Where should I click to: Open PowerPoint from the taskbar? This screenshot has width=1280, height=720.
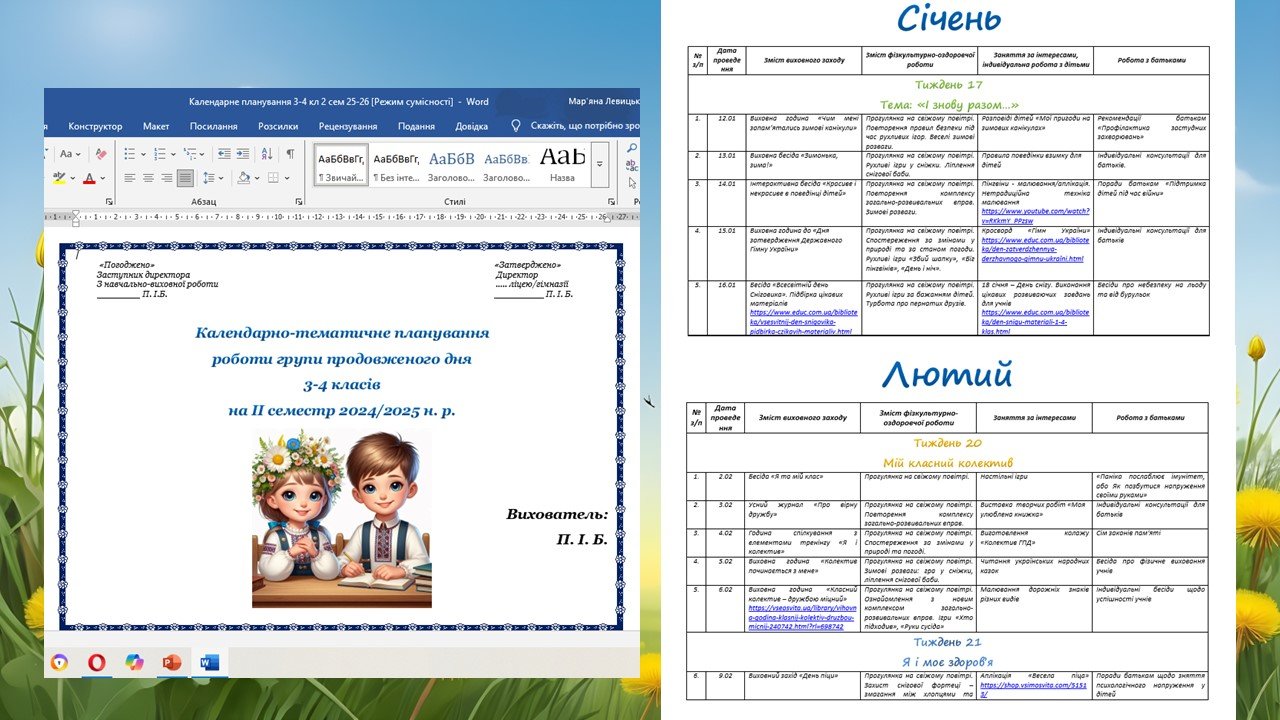pyautogui.click(x=172, y=662)
